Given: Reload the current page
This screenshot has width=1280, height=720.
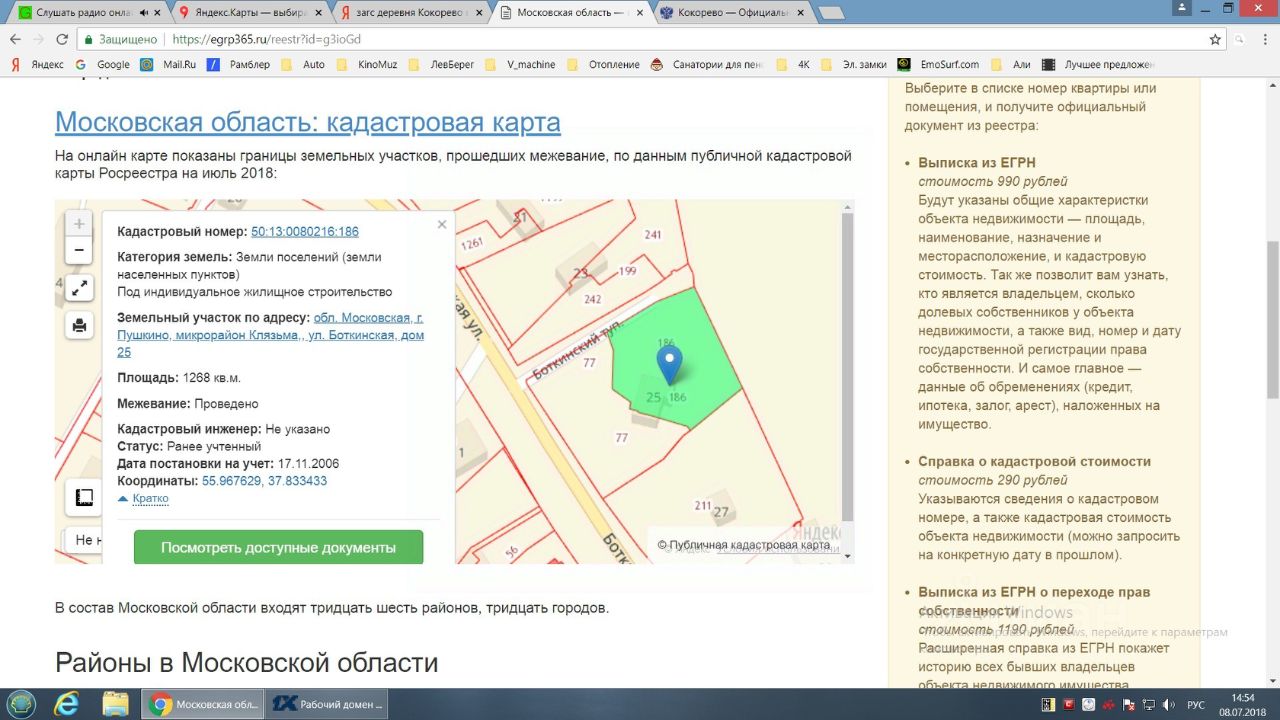Looking at the screenshot, I should [x=62, y=39].
